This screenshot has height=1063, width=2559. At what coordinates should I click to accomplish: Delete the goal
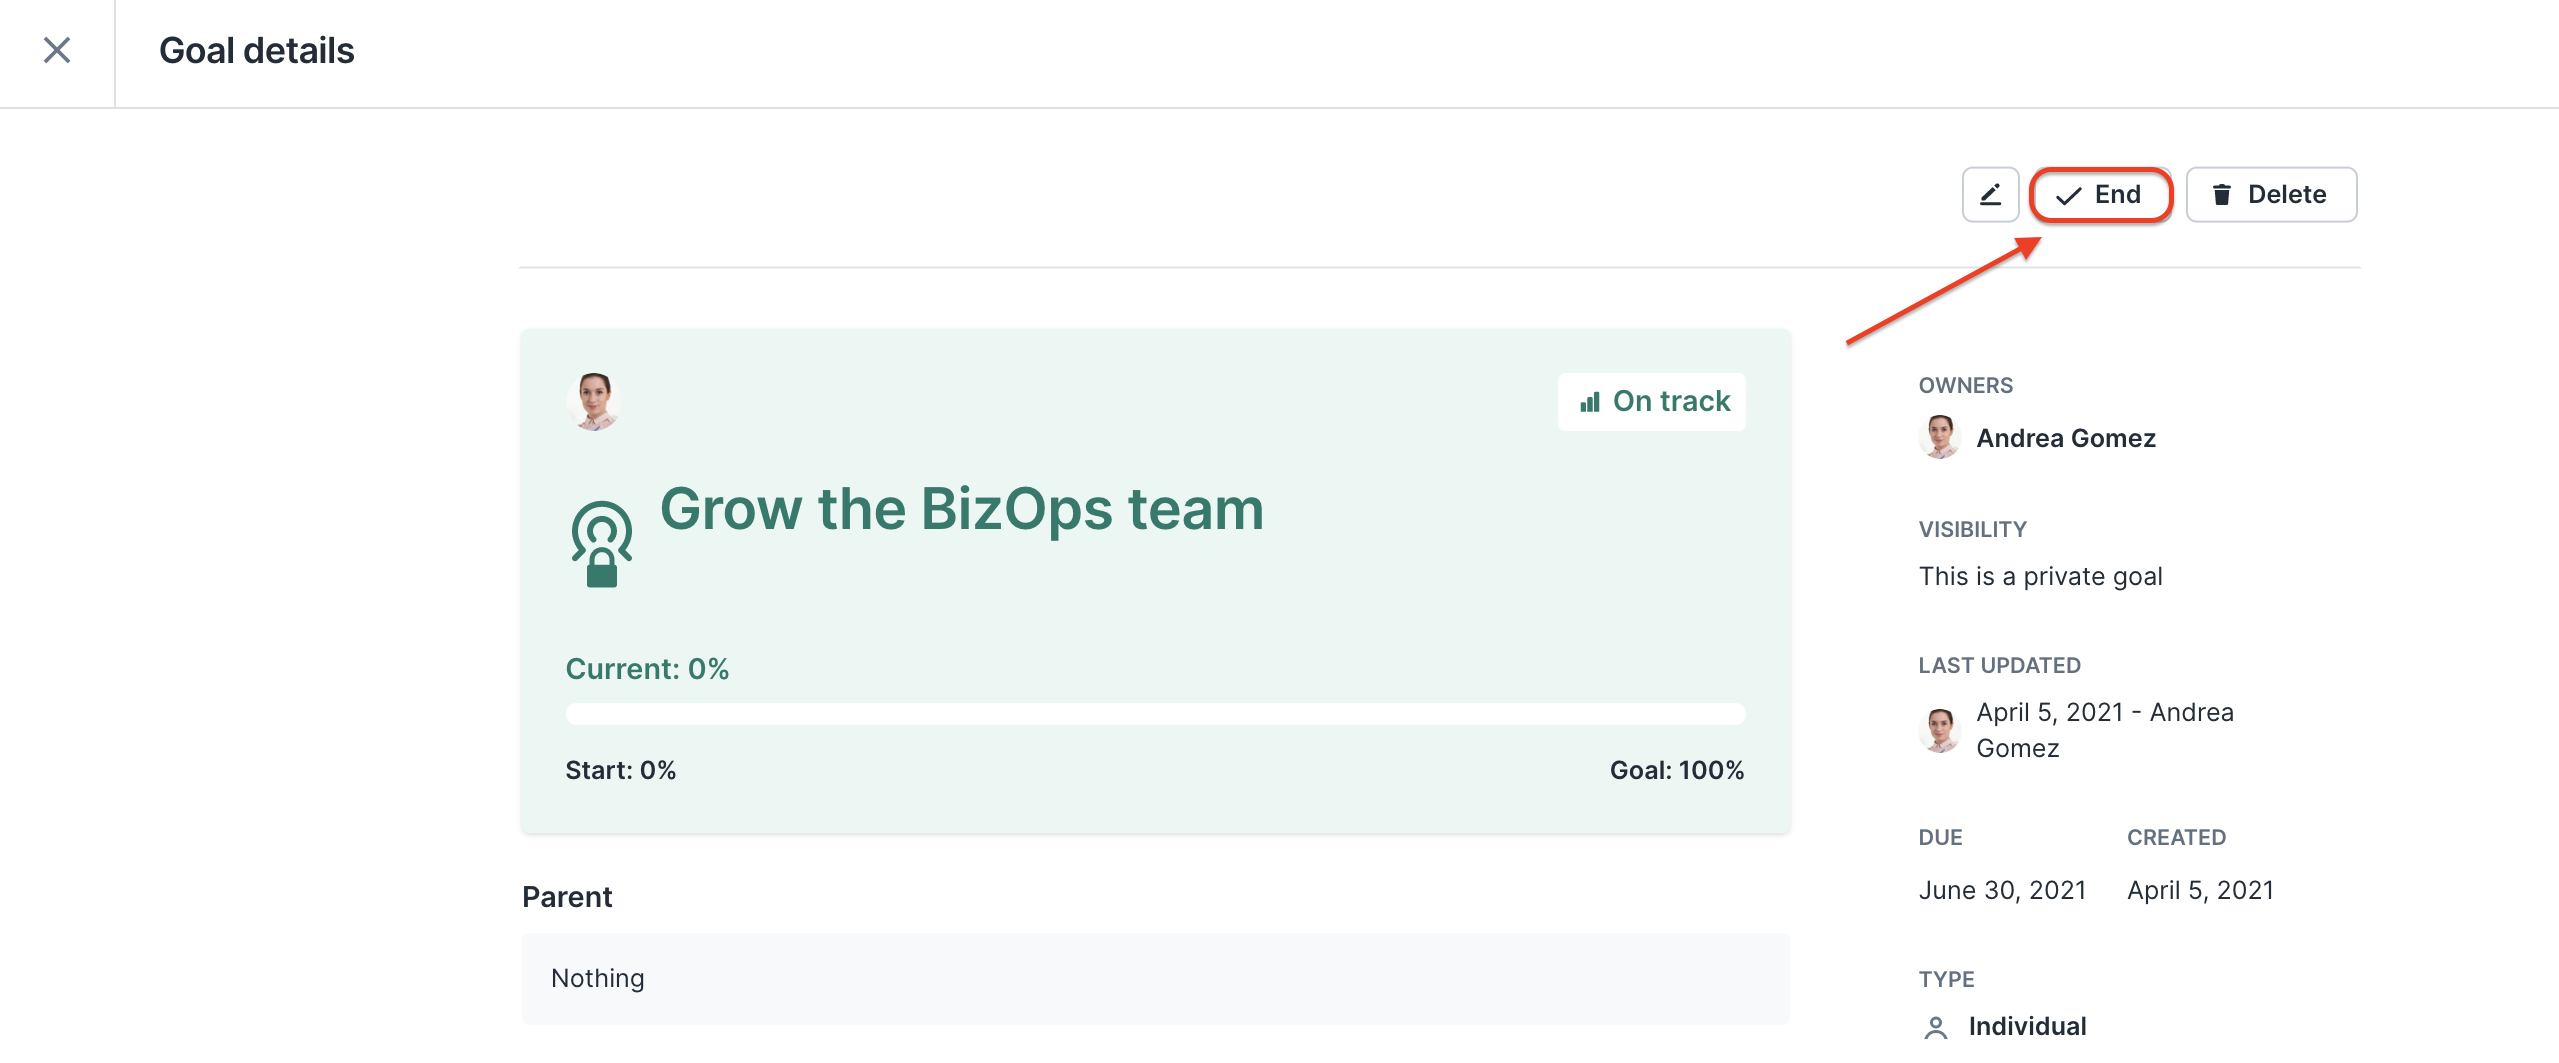(2271, 194)
